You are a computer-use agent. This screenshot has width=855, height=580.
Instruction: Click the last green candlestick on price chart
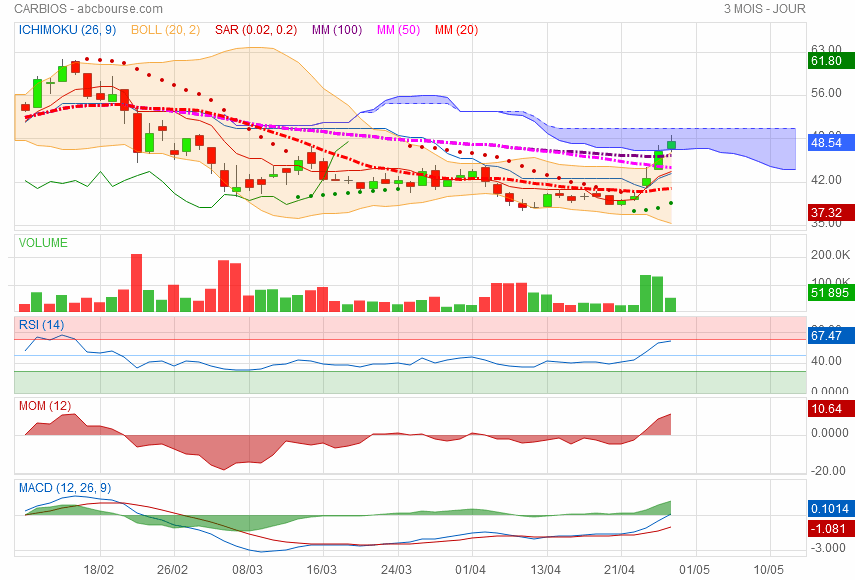click(x=671, y=144)
